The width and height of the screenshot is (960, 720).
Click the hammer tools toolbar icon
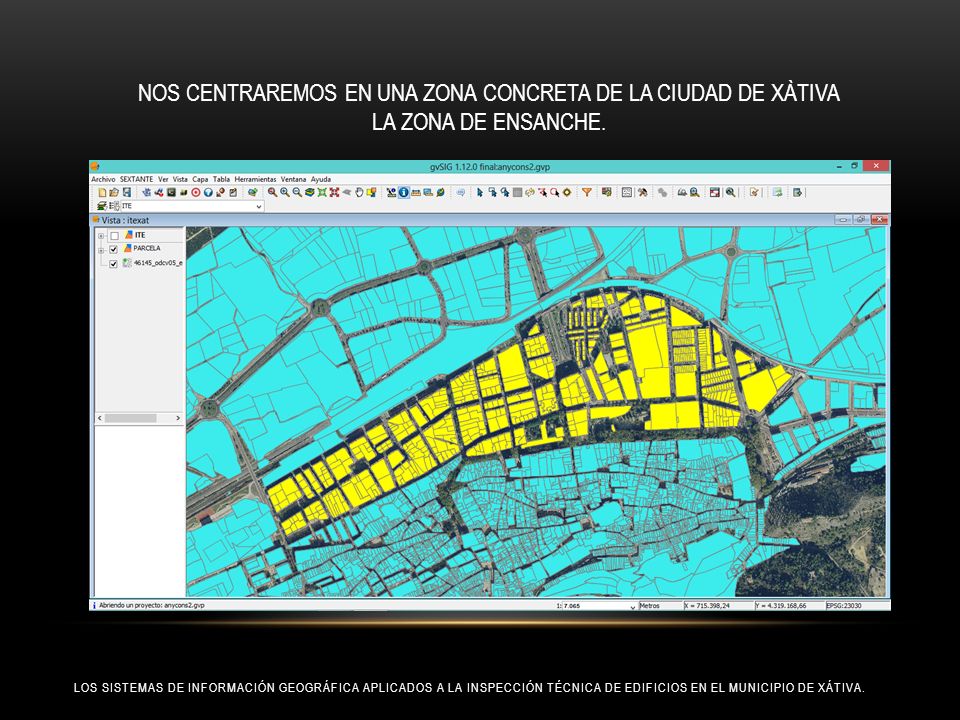[642, 192]
